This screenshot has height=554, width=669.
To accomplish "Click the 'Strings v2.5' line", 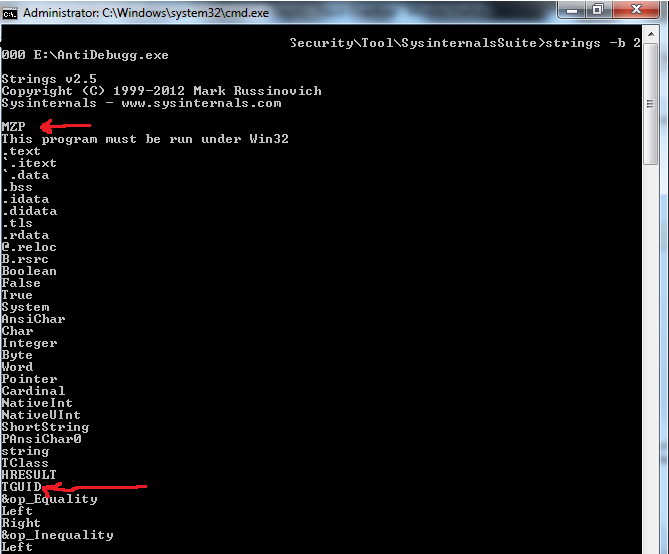I will (x=49, y=79).
